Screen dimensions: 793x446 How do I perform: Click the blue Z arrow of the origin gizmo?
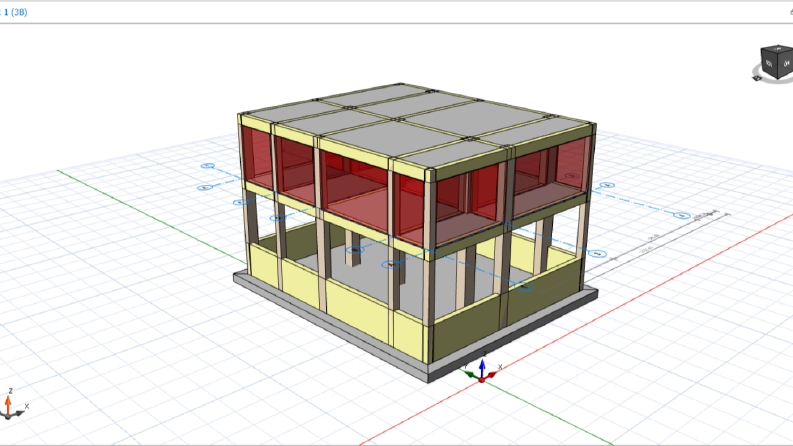482,367
